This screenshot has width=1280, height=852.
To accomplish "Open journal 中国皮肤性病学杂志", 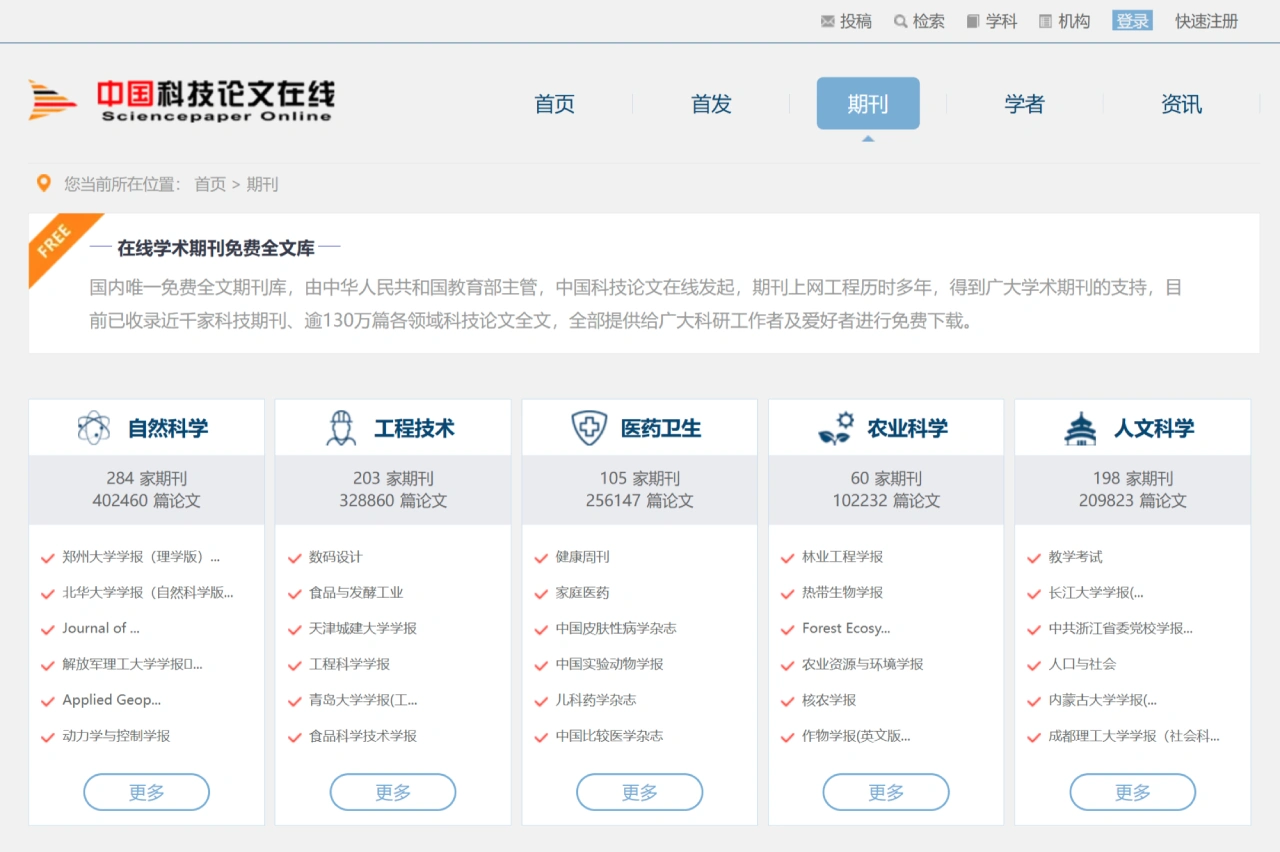I will tap(616, 628).
